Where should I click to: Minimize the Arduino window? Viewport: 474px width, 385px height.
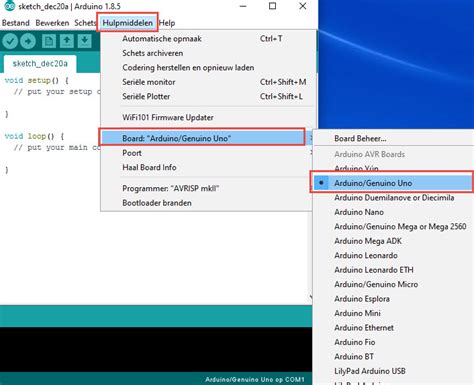coord(243,6)
